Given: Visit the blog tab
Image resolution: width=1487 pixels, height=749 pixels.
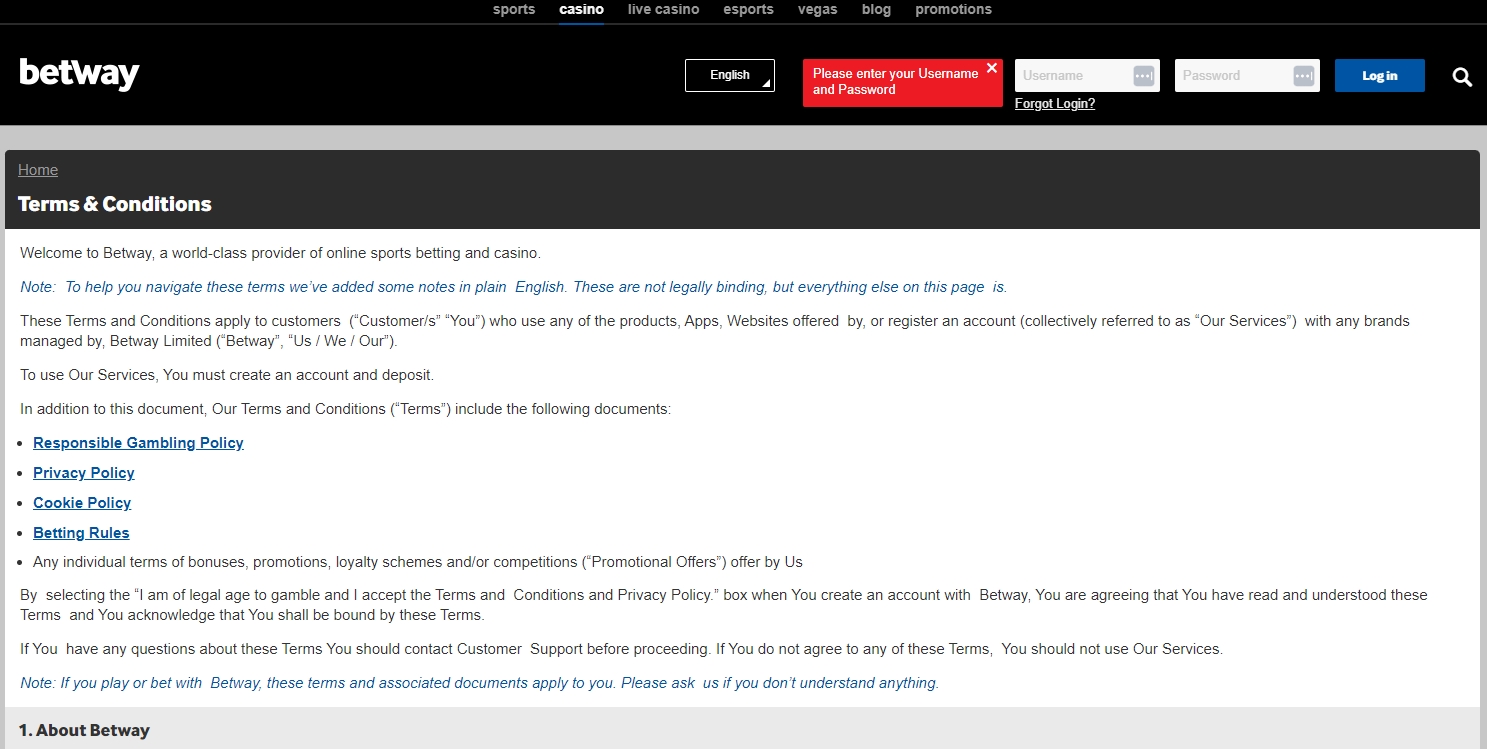Looking at the screenshot, I should point(876,10).
